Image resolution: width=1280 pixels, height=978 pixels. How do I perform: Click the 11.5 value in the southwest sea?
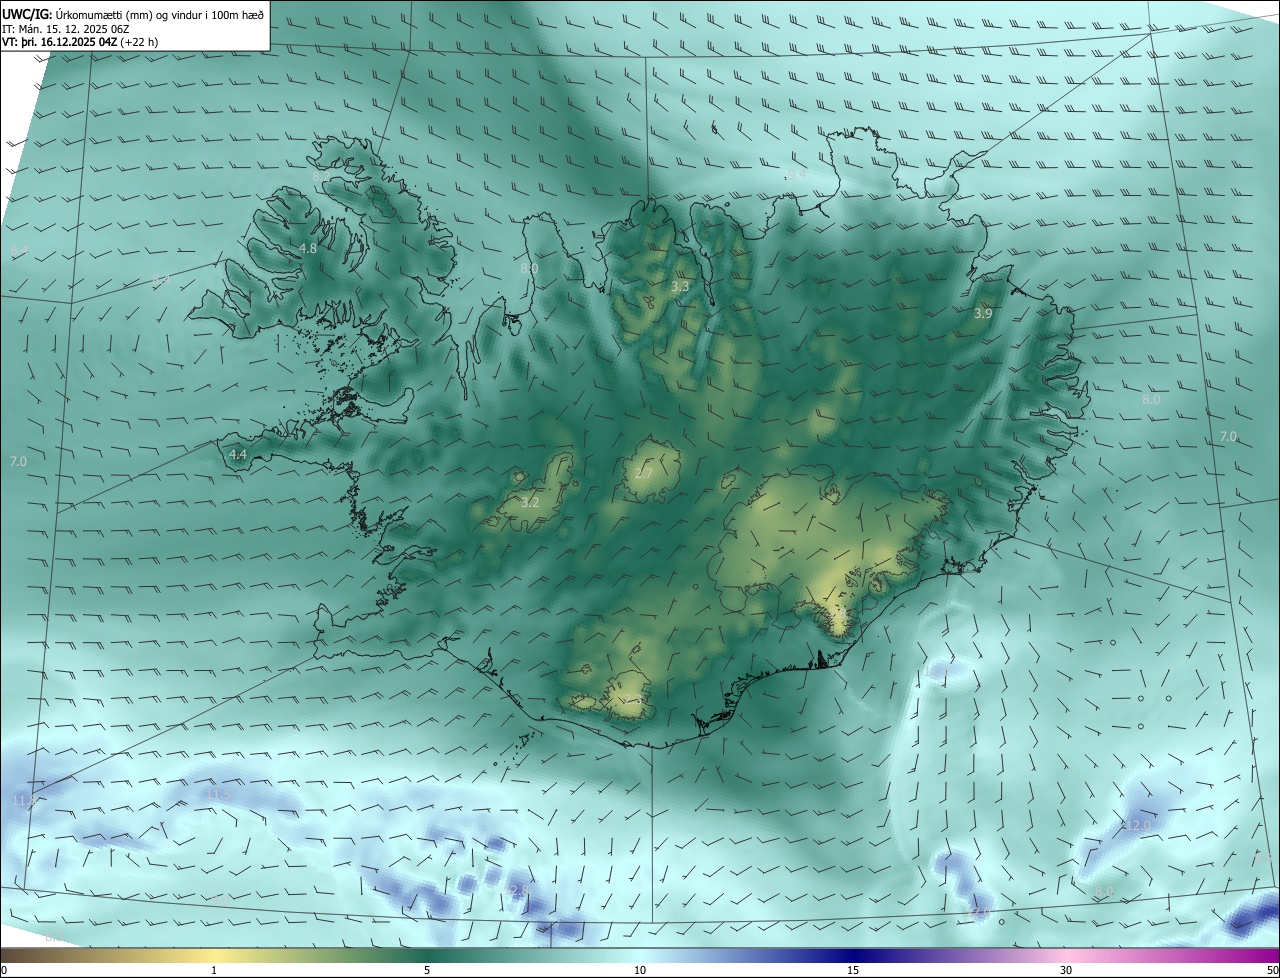tap(218, 794)
